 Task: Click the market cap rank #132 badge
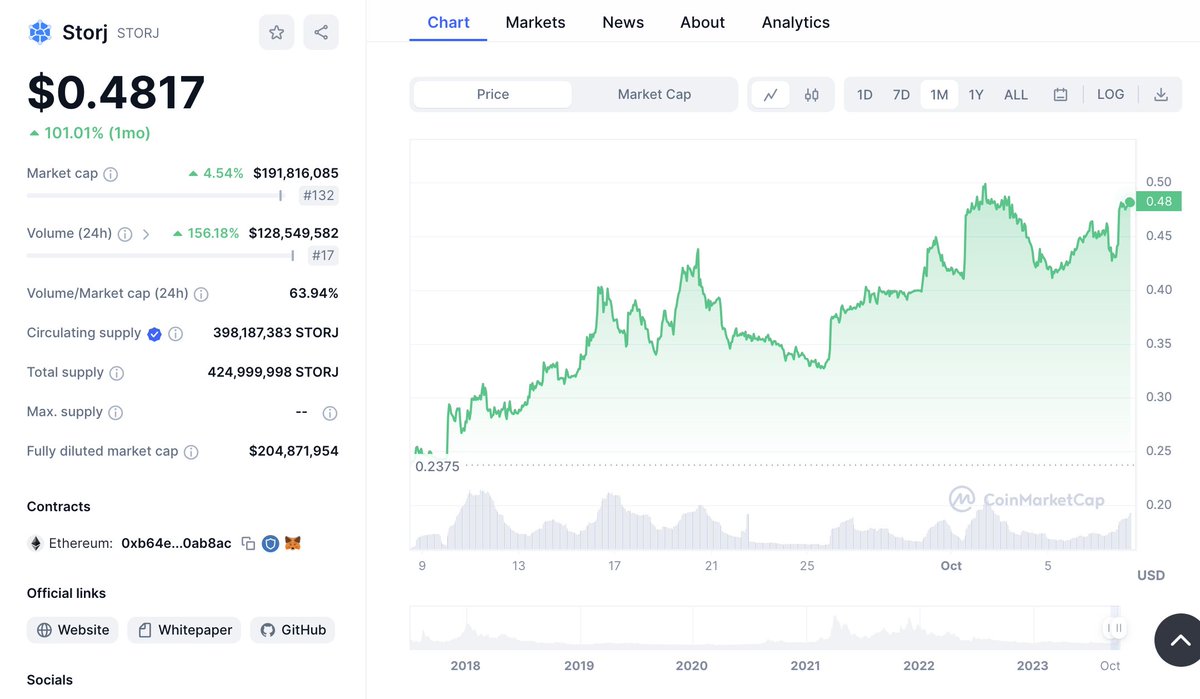coord(320,196)
